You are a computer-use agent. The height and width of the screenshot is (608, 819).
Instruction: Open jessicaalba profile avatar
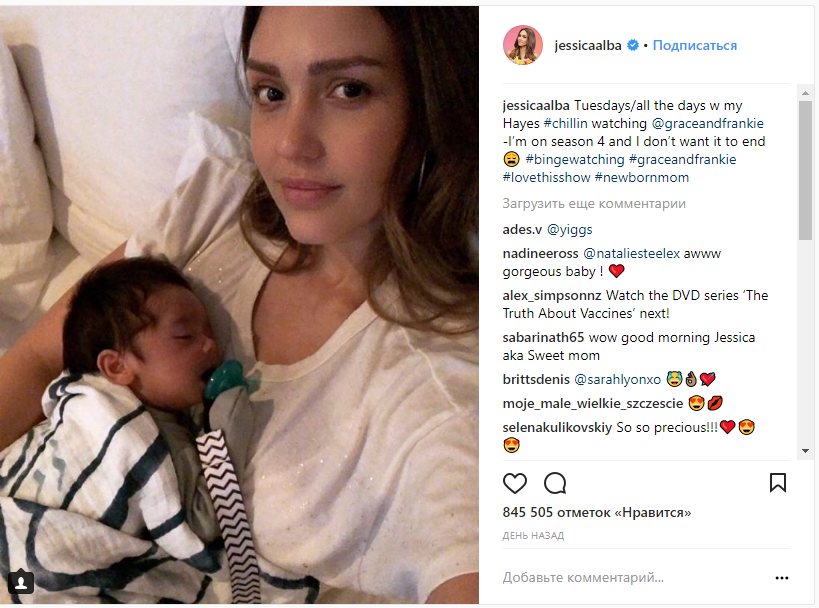[x=522, y=45]
